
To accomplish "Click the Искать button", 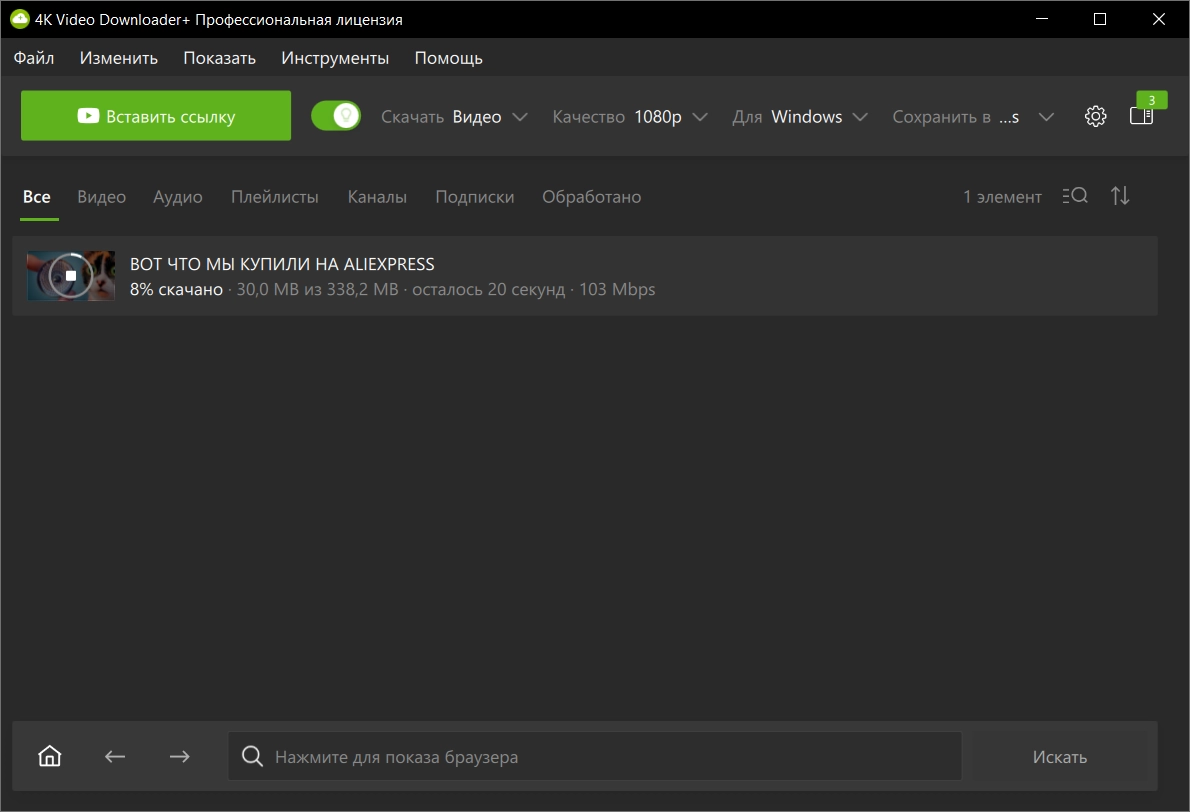I will (x=1059, y=756).
